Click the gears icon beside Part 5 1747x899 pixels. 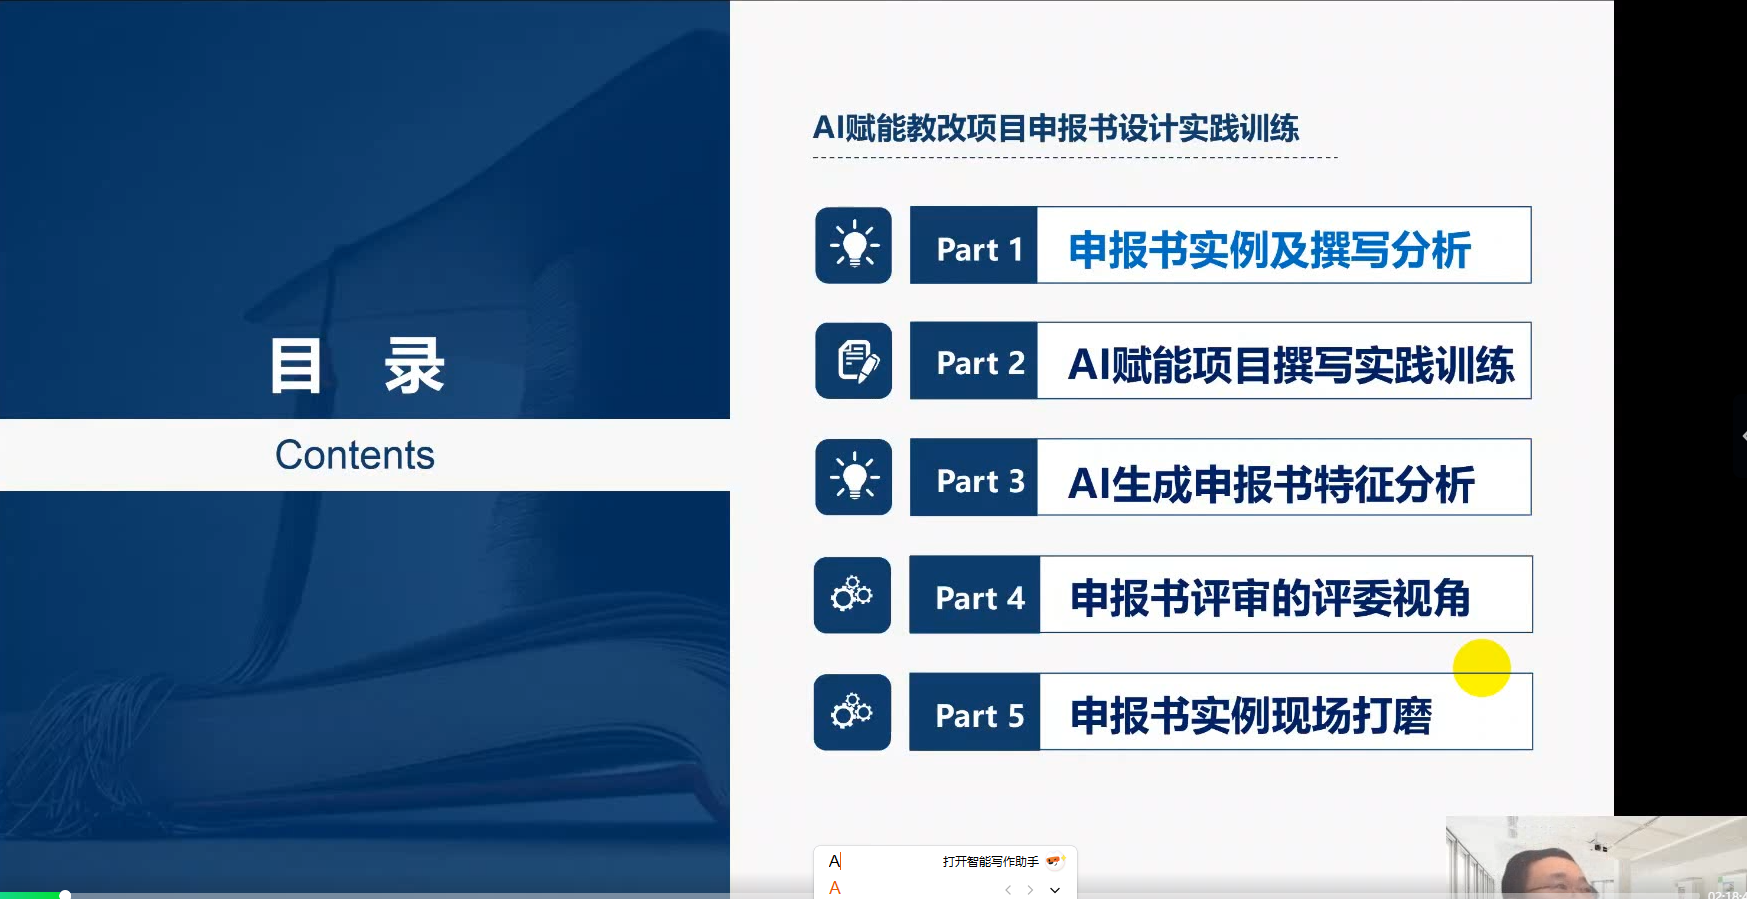click(x=852, y=712)
